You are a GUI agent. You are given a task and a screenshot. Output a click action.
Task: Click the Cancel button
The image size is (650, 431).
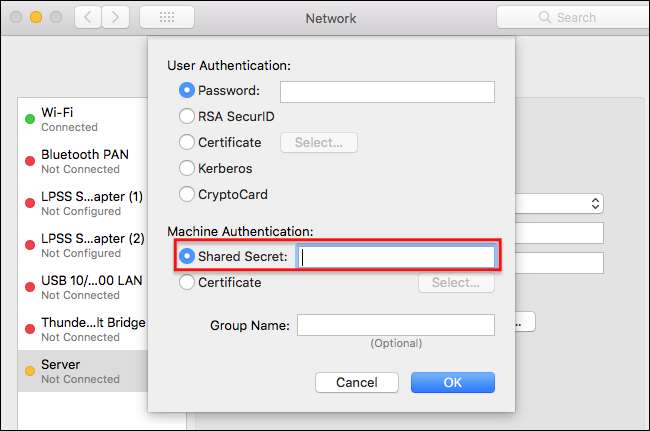click(357, 383)
